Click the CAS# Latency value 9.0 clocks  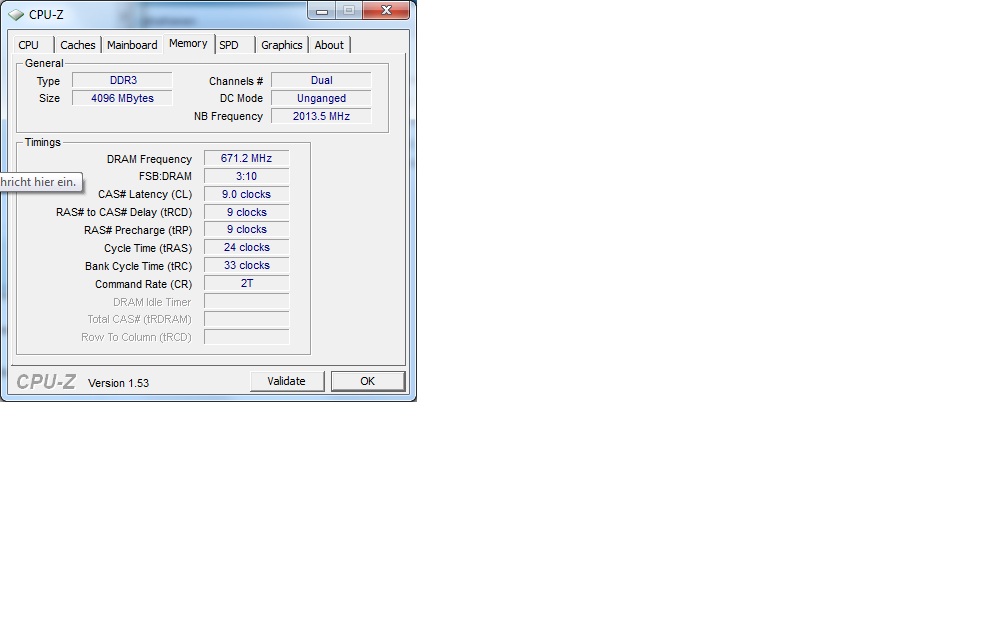246,194
